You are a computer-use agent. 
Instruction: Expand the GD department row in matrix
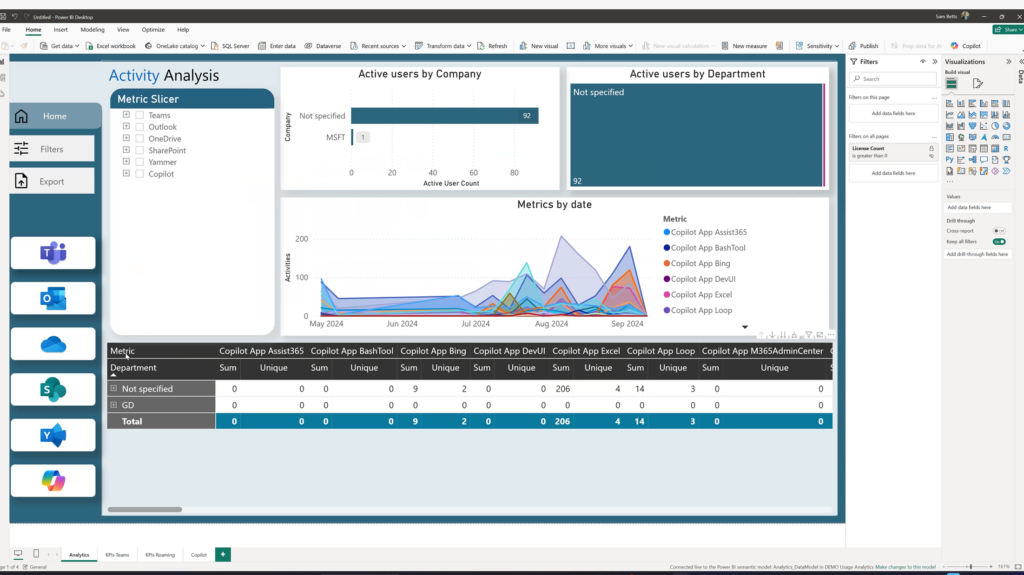pyautogui.click(x=114, y=405)
